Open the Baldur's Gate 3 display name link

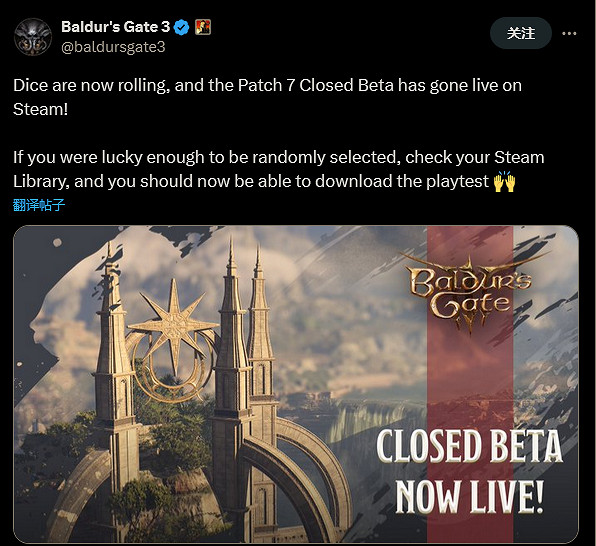tap(116, 27)
